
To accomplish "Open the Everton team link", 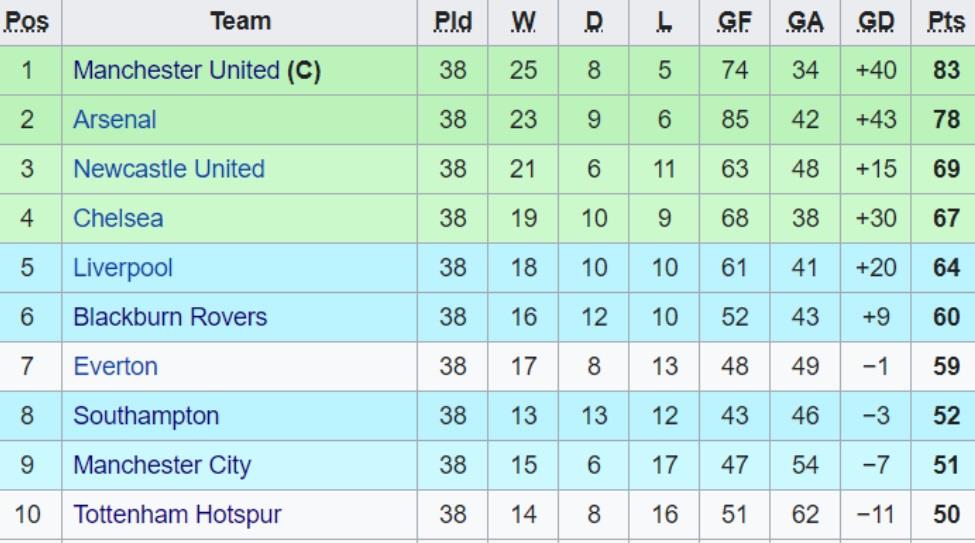I will (x=115, y=366).
